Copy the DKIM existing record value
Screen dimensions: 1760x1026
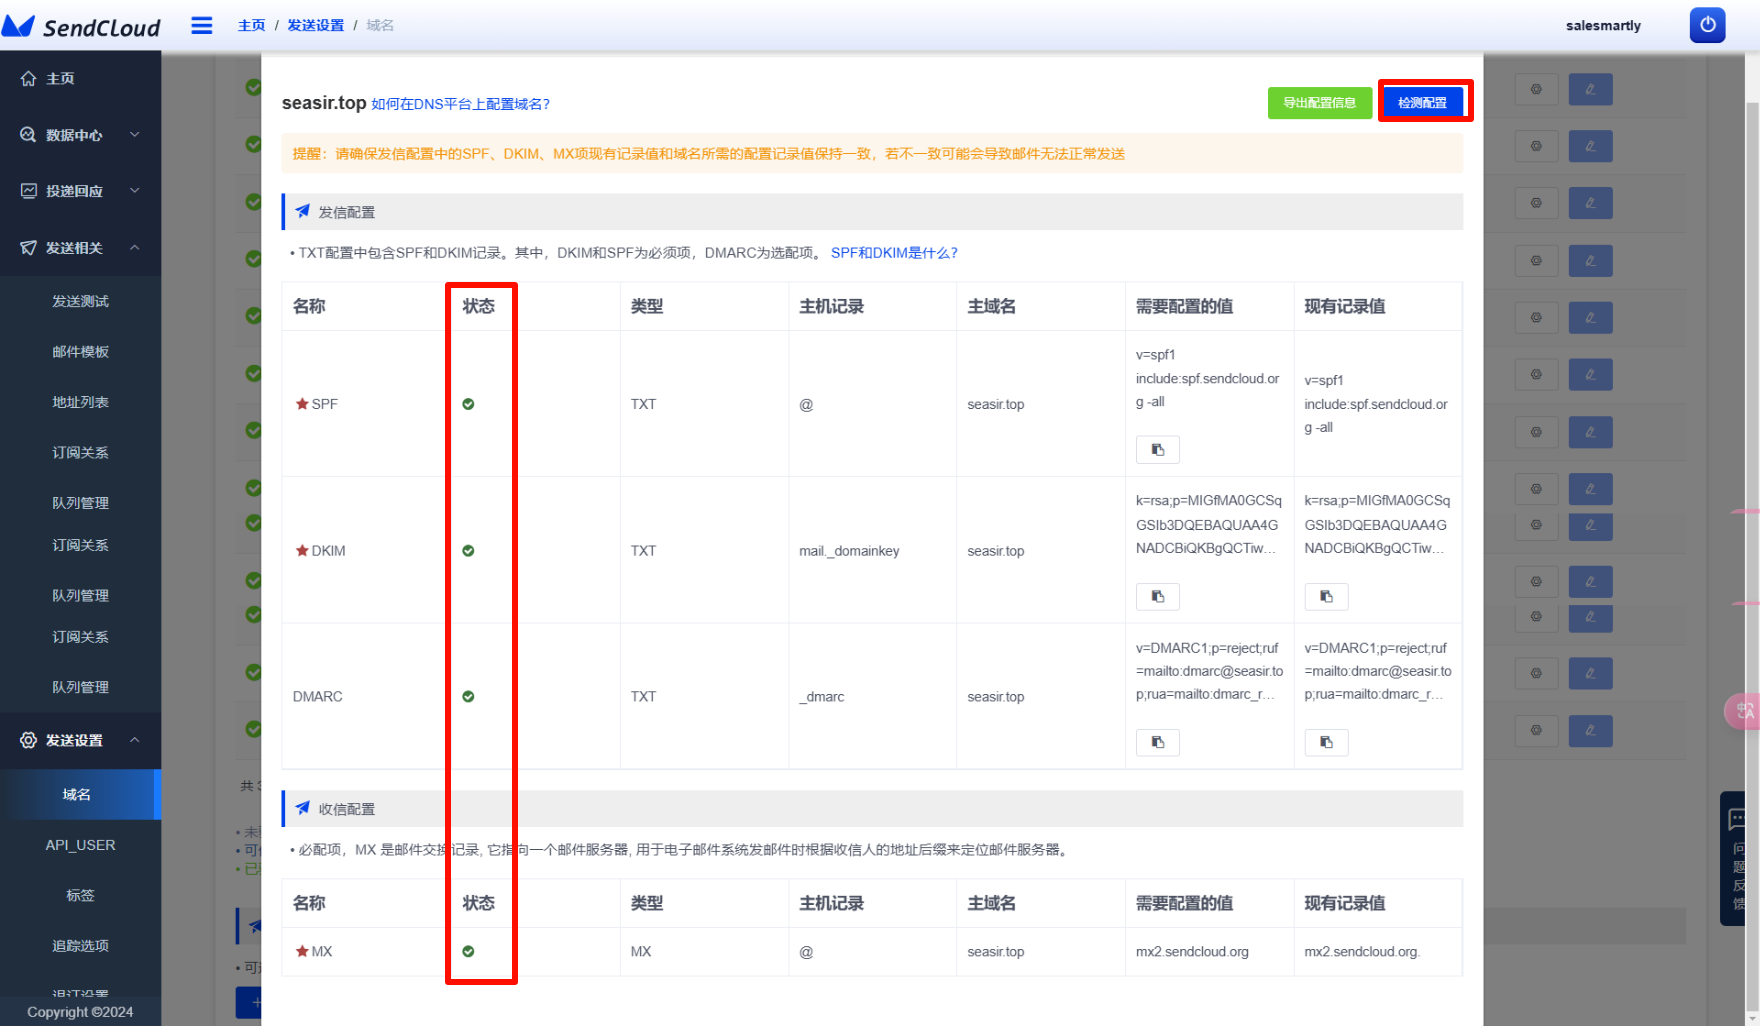click(x=1326, y=597)
